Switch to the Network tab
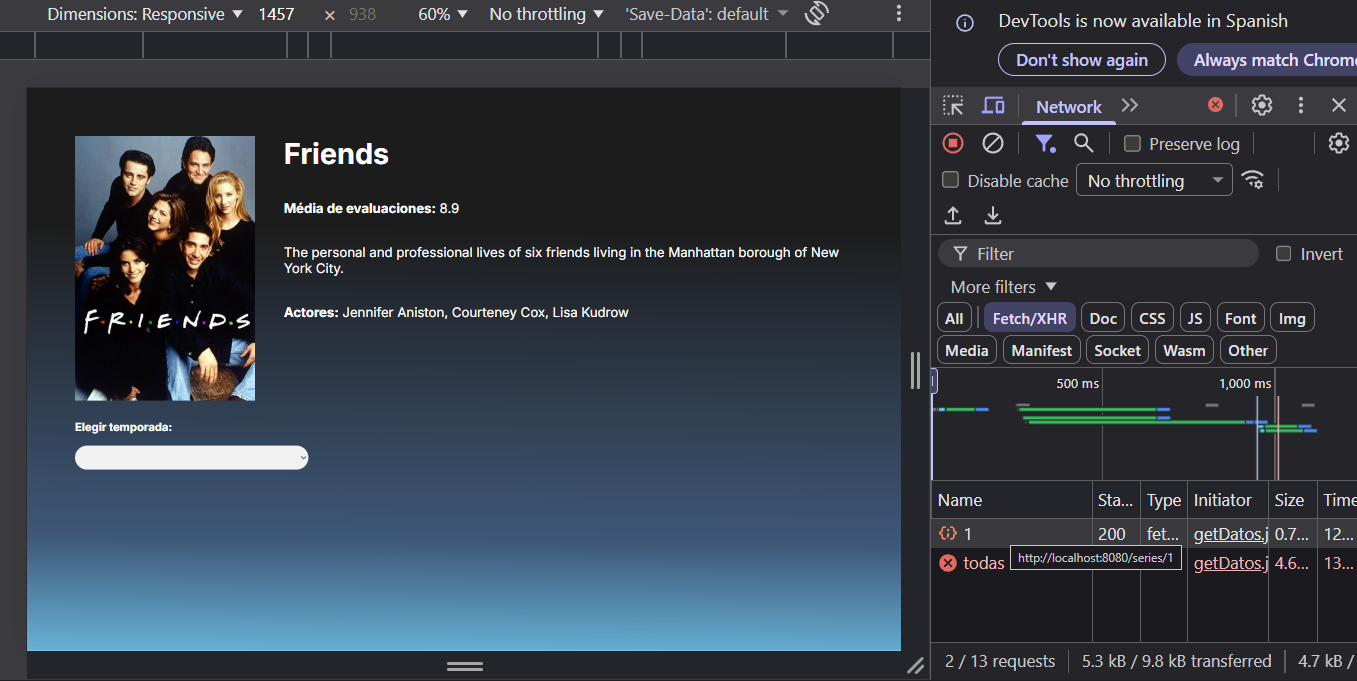 click(x=1068, y=107)
